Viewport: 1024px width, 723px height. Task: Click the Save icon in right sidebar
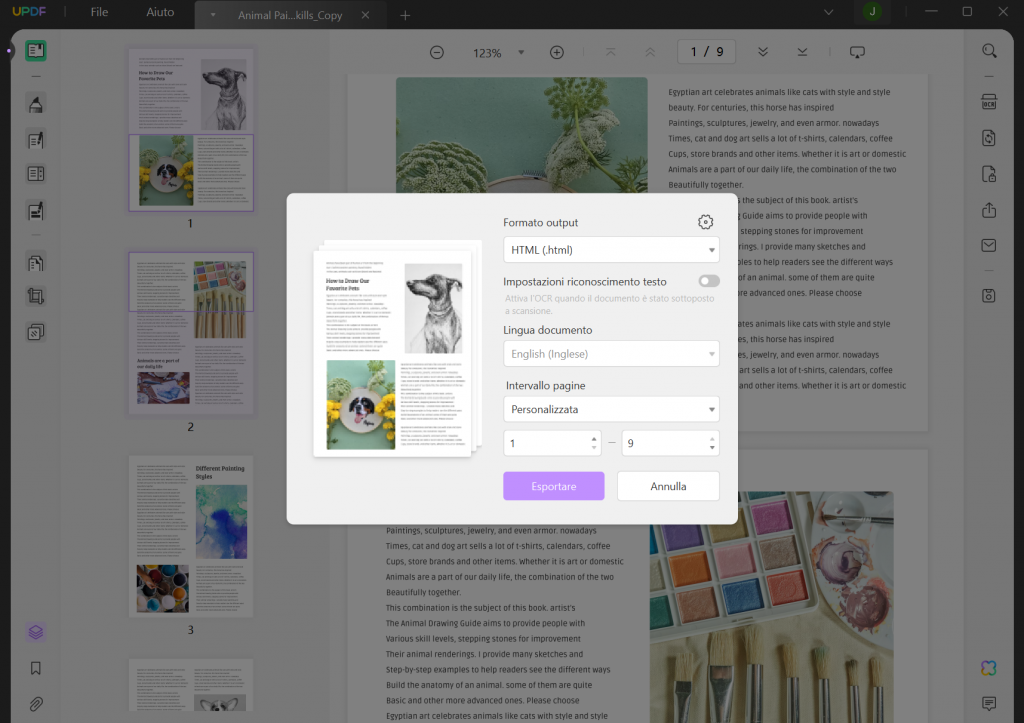989,295
